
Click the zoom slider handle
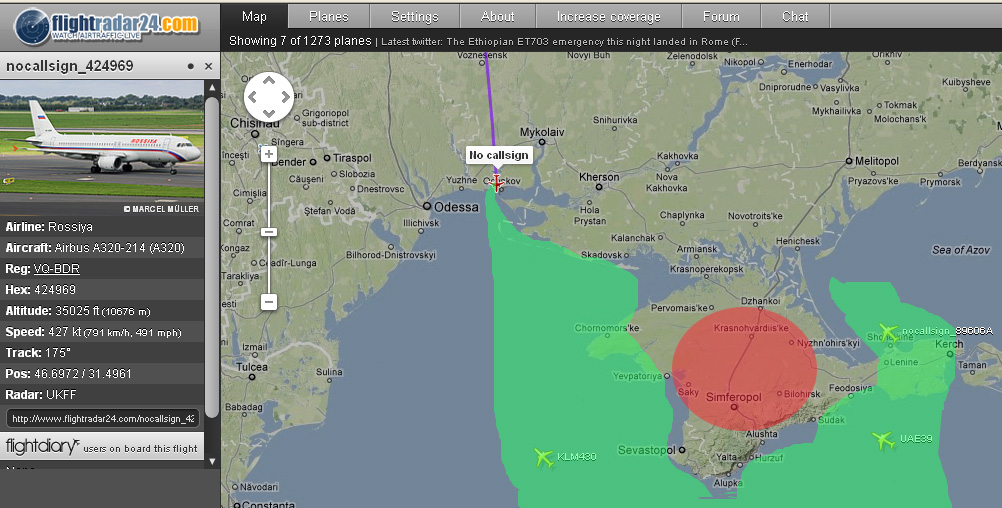pos(269,232)
